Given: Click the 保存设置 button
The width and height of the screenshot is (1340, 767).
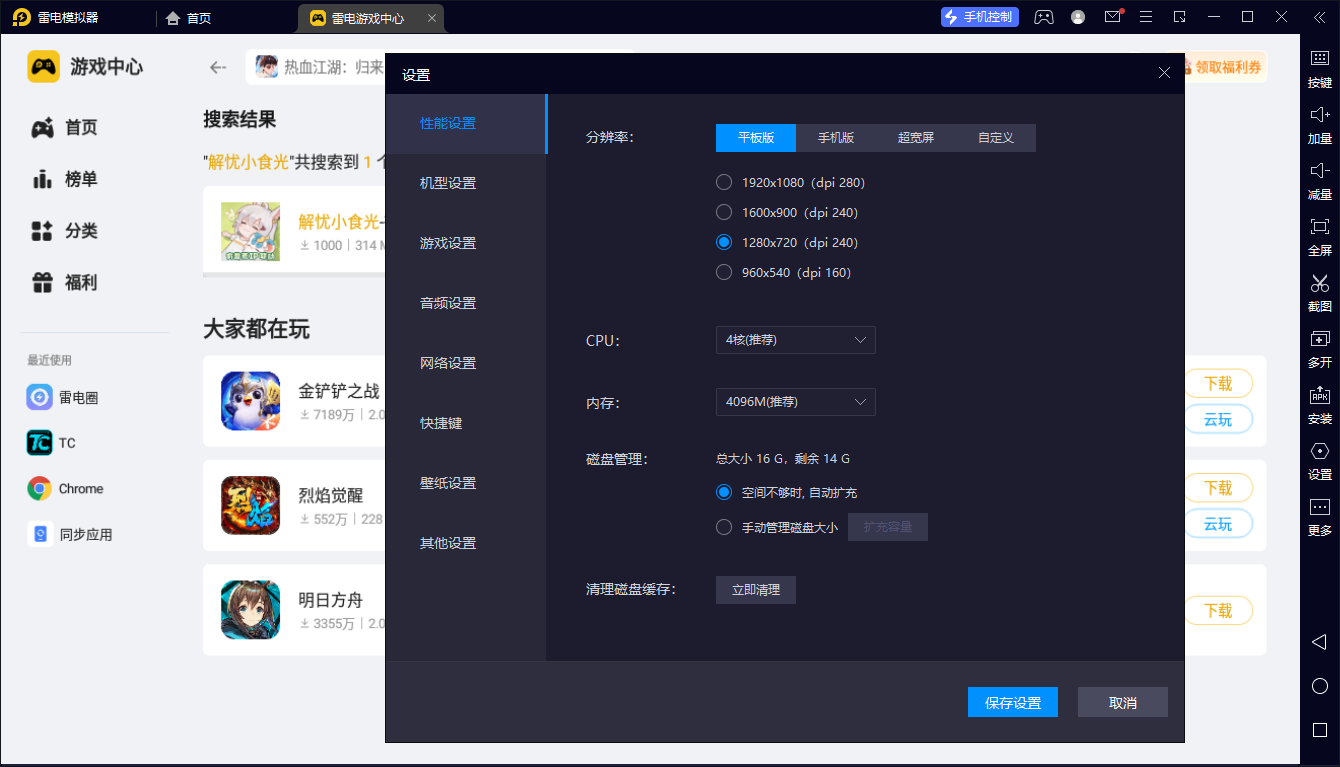Looking at the screenshot, I should (x=1012, y=703).
